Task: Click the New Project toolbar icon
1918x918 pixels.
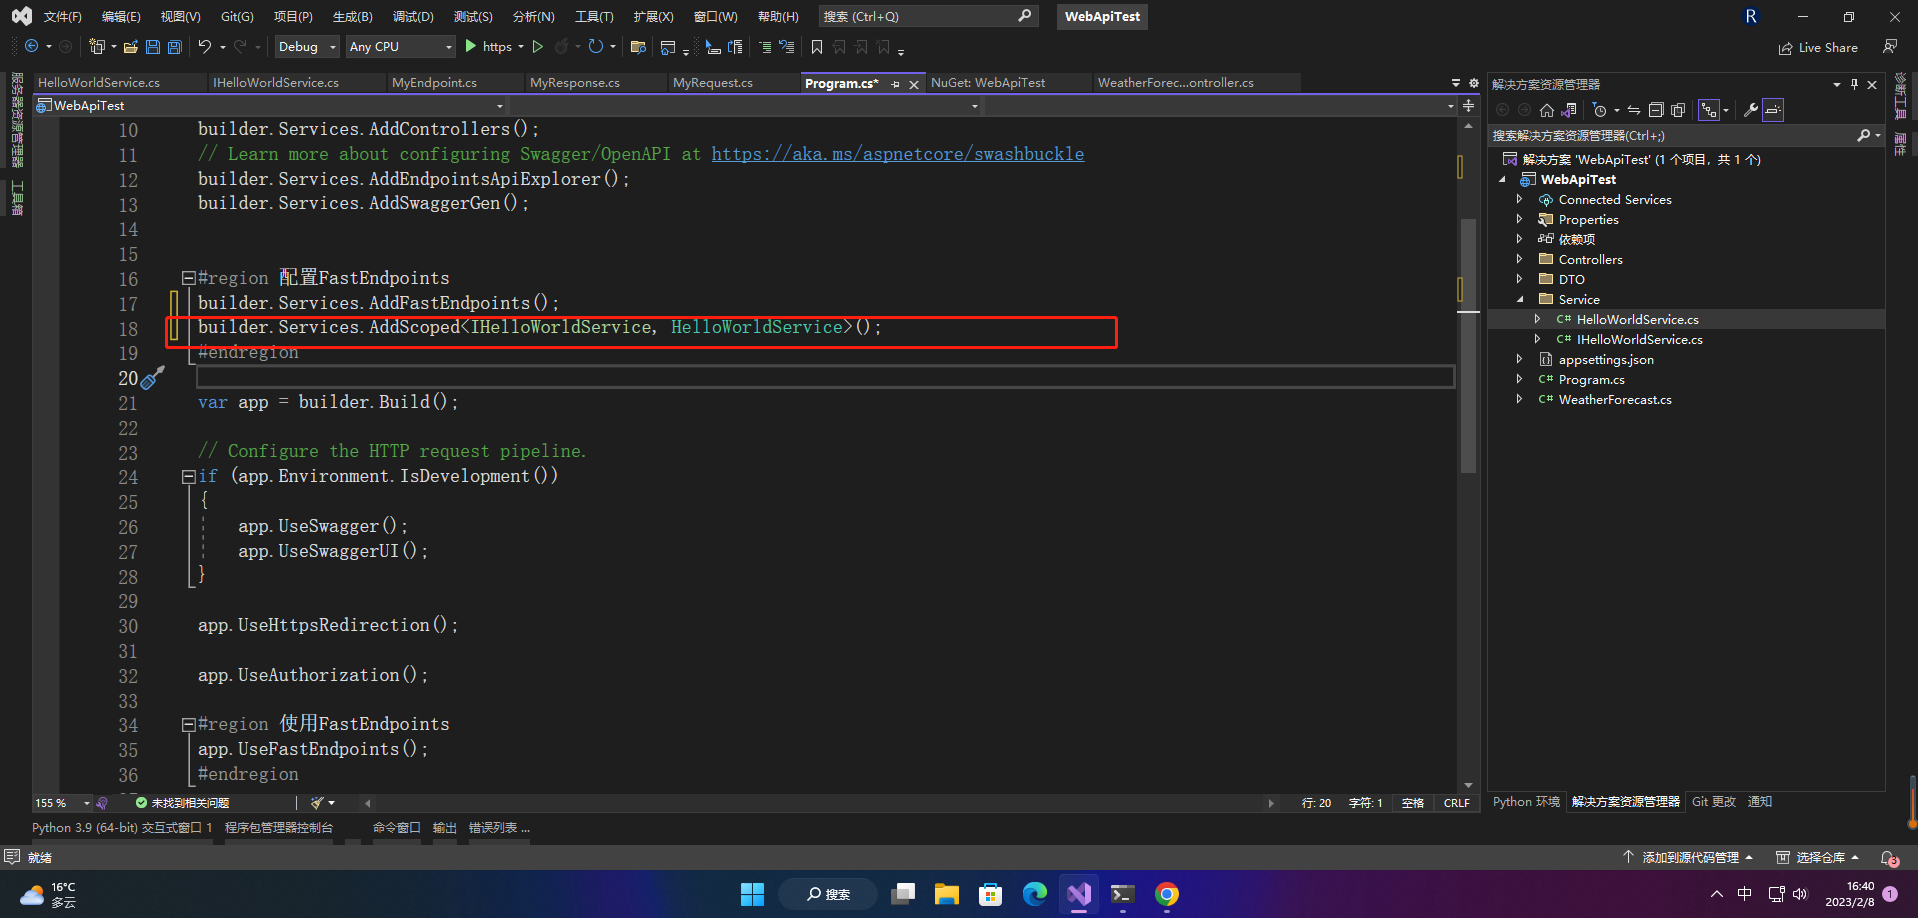Action: pos(97,47)
